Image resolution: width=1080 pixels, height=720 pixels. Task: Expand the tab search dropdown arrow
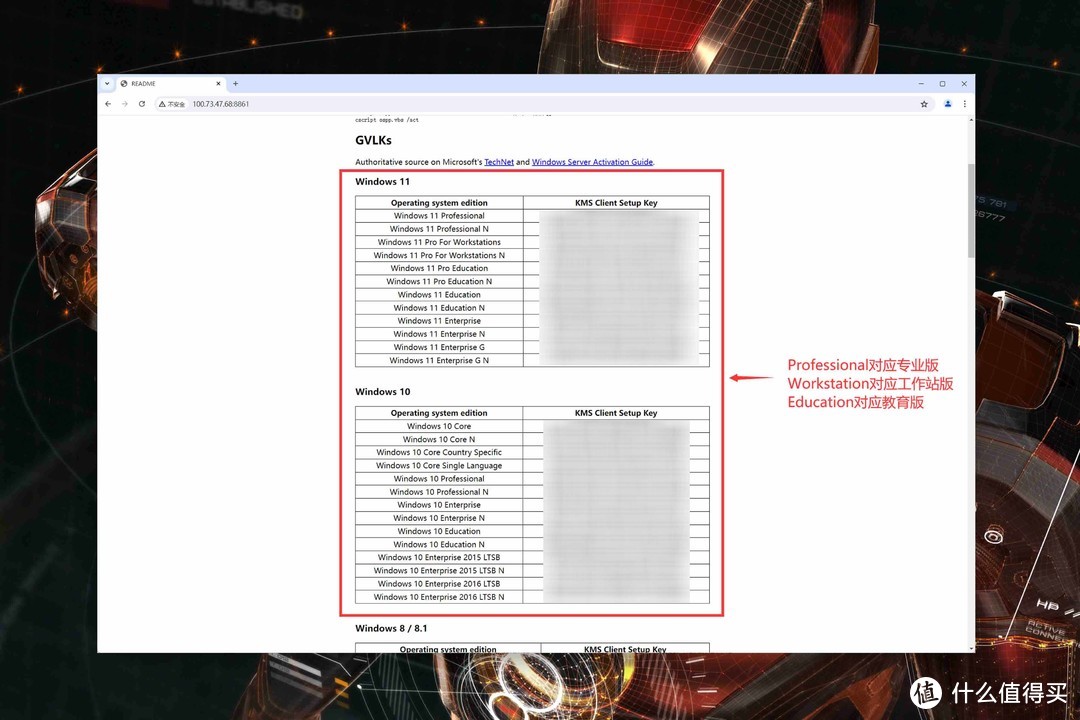pyautogui.click(x=107, y=83)
